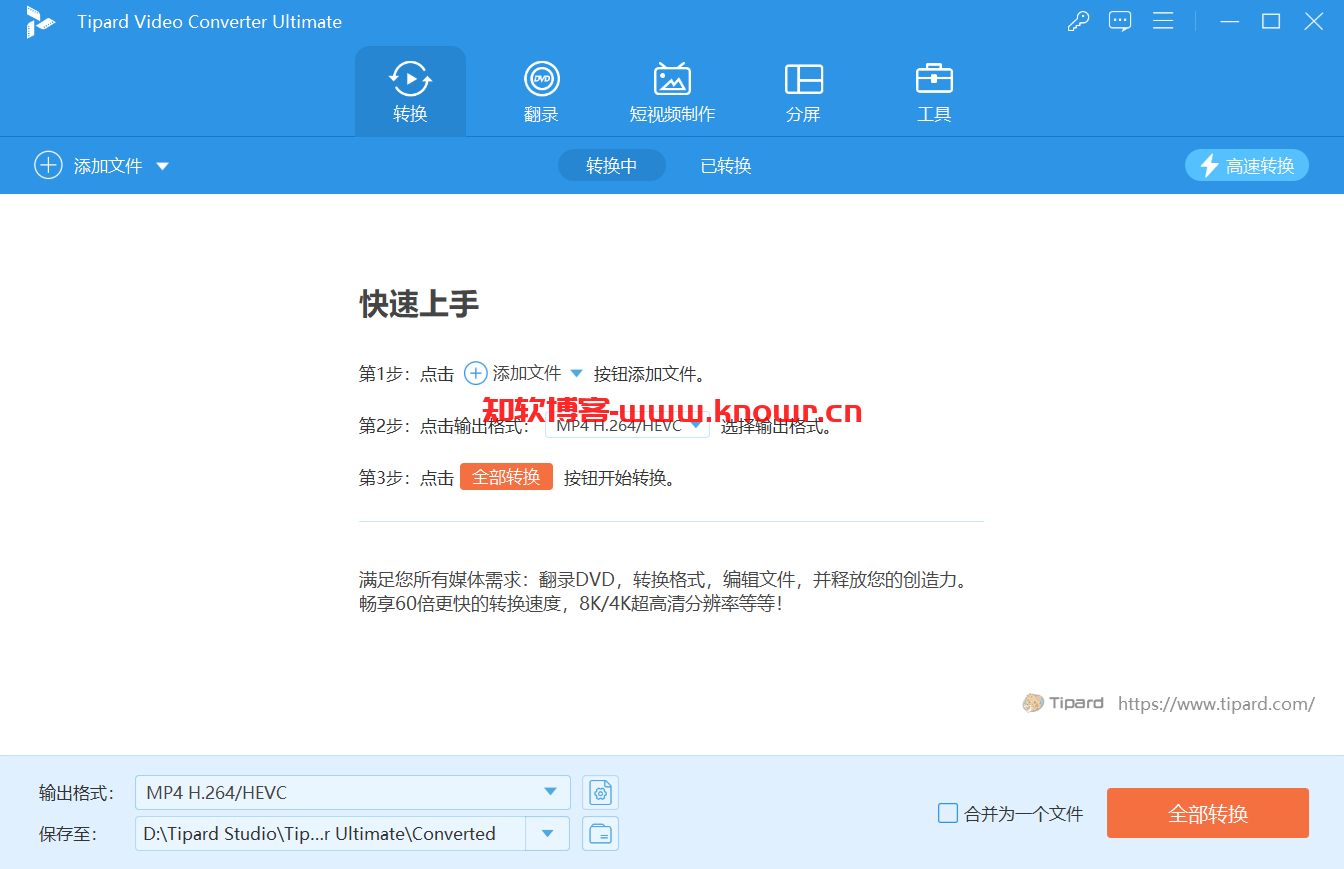The height and width of the screenshot is (869, 1344).
Task: Open the hamburger menu in title bar
Action: coord(1162,21)
